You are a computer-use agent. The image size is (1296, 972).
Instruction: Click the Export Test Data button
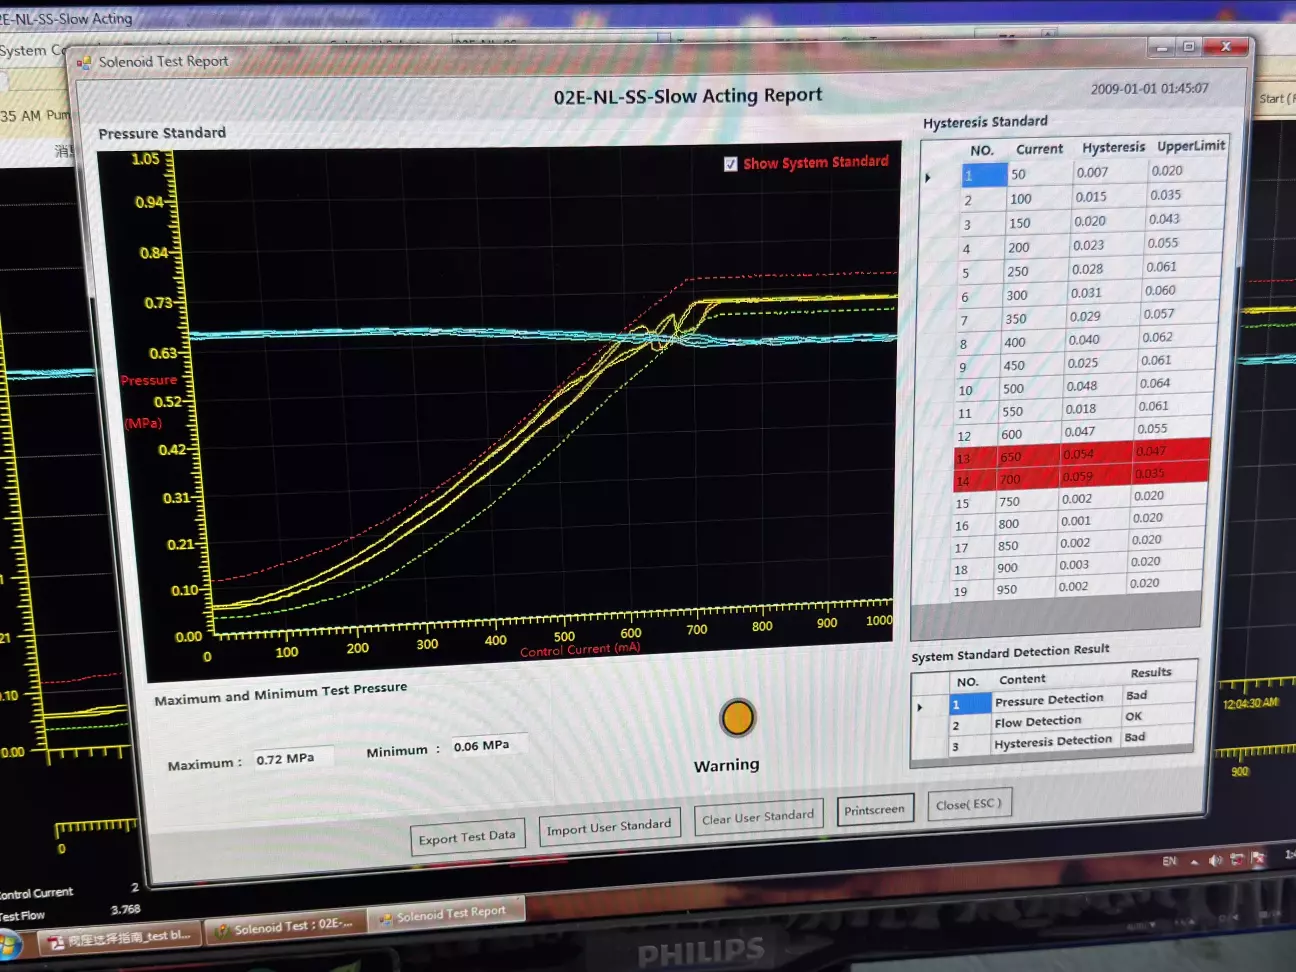467,837
